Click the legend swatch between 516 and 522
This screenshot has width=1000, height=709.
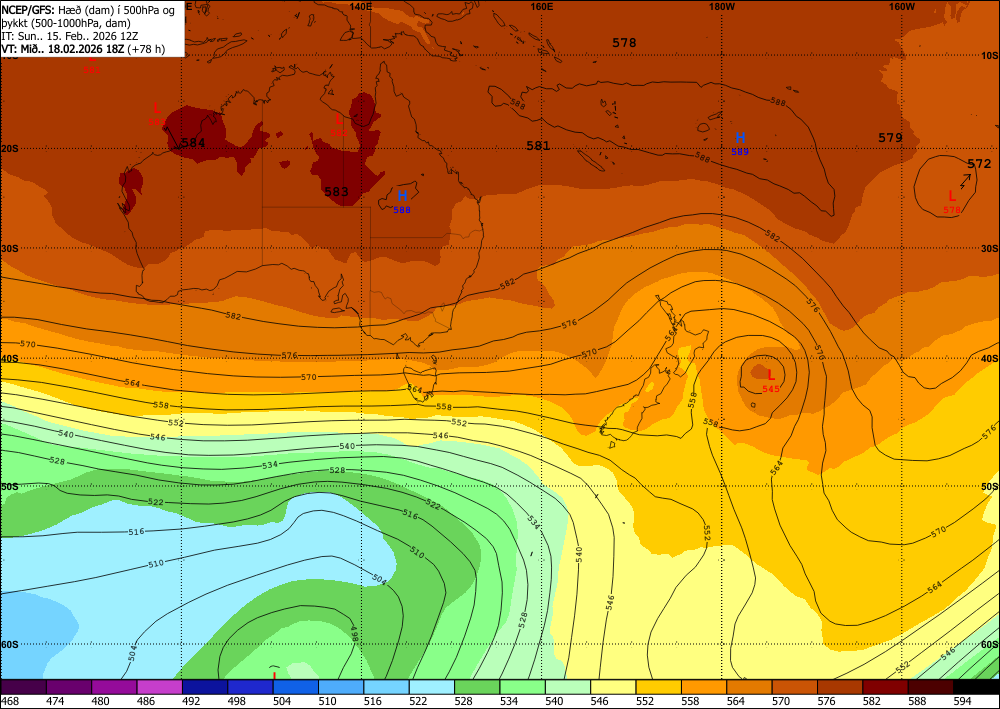(386, 687)
